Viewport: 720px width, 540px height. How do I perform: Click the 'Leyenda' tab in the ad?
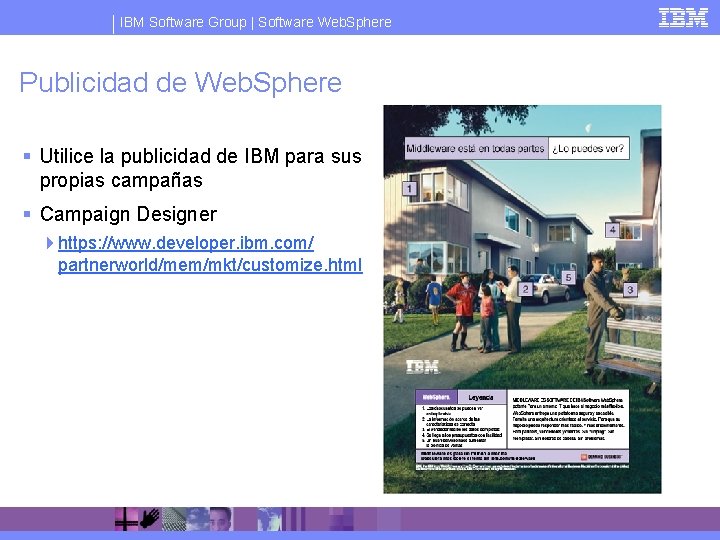click(x=481, y=397)
